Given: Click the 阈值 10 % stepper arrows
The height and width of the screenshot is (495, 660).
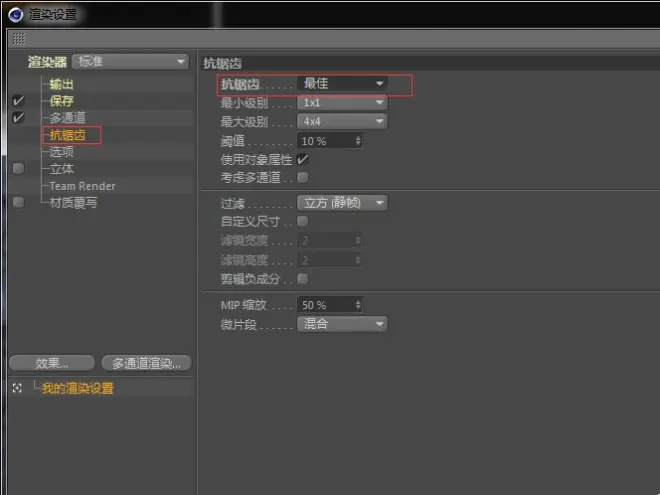Looking at the screenshot, I should (358, 141).
